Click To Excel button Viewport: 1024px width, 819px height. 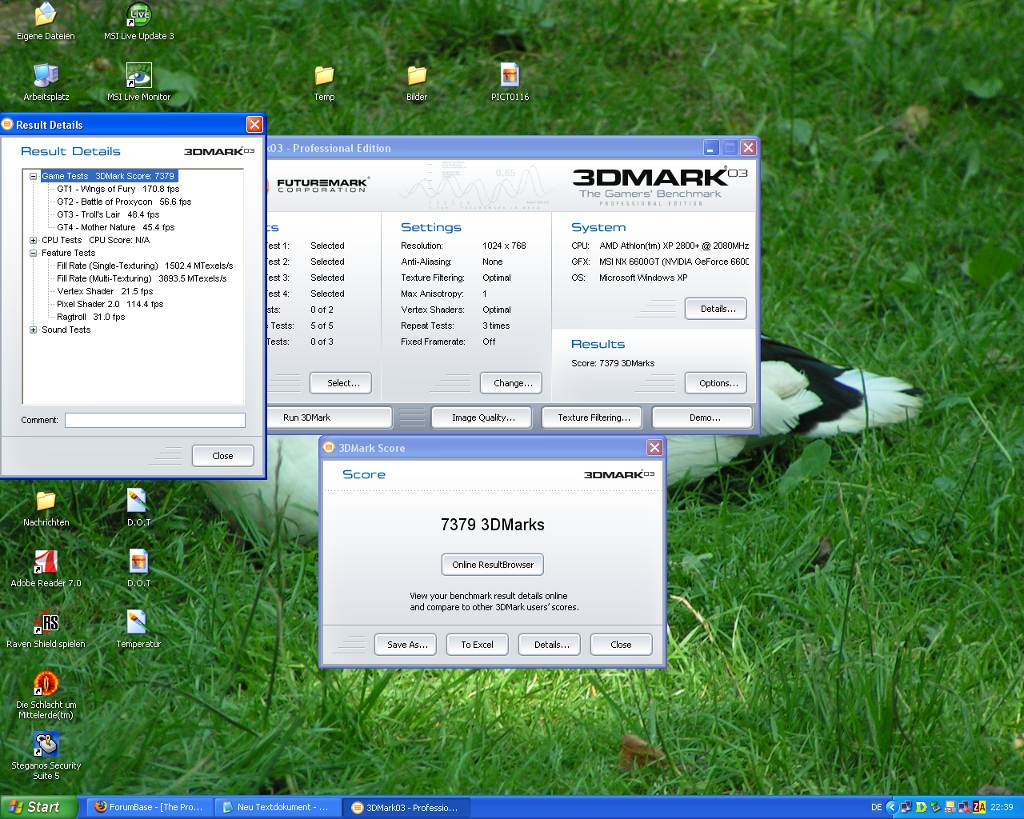(477, 644)
